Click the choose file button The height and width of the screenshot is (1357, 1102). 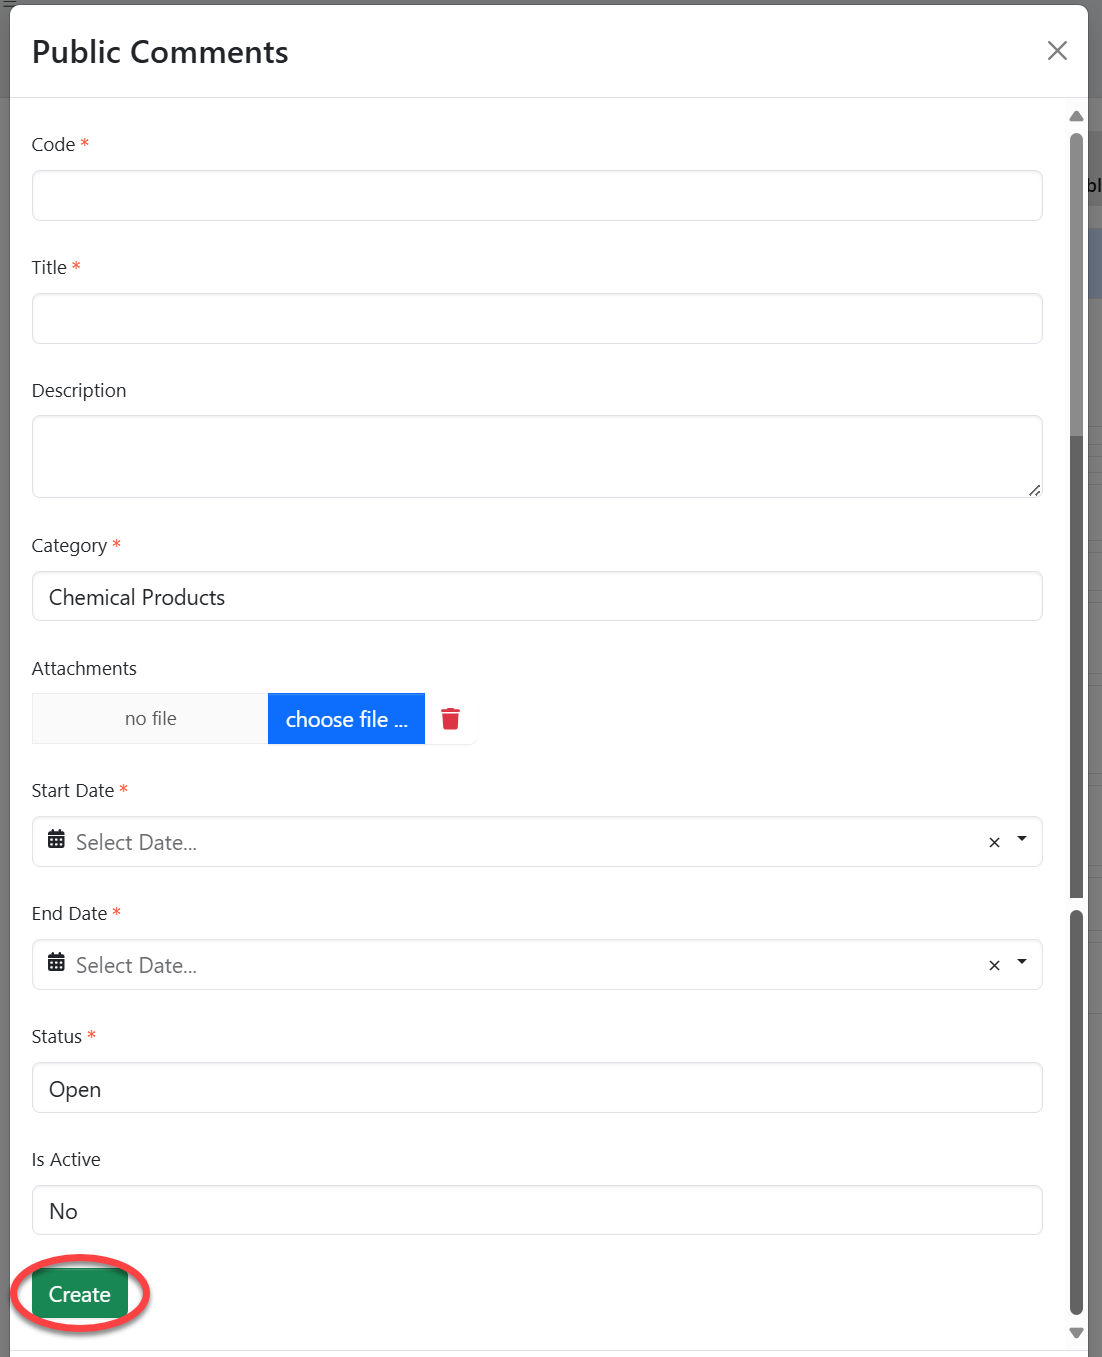[x=346, y=719]
